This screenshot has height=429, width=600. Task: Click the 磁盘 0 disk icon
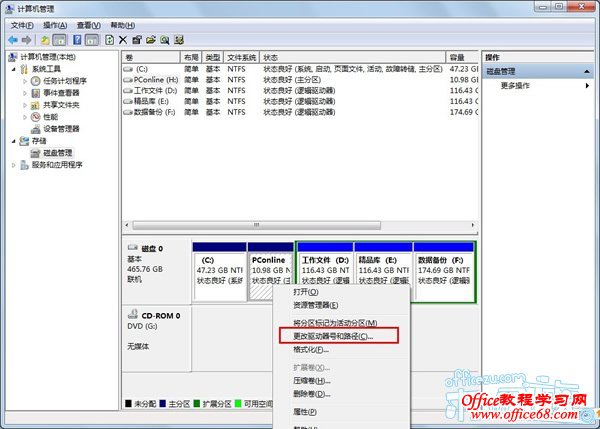132,248
